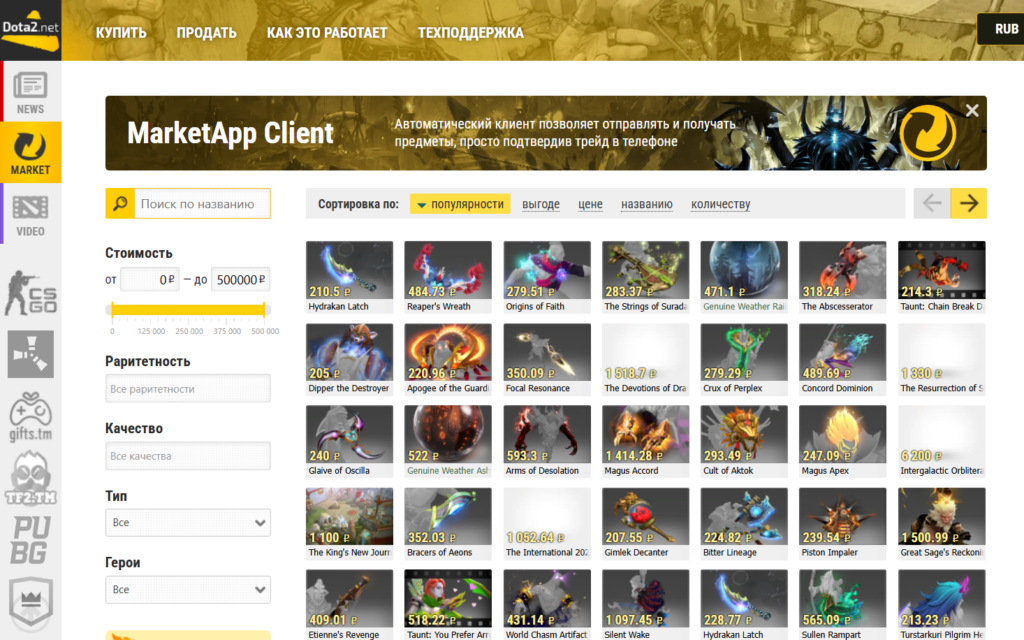Open the Magus Apex item

(x=843, y=441)
